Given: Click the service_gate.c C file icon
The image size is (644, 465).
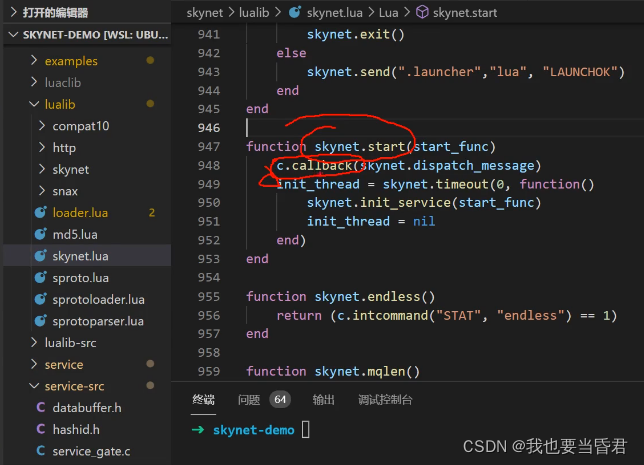Looking at the screenshot, I should [41, 451].
